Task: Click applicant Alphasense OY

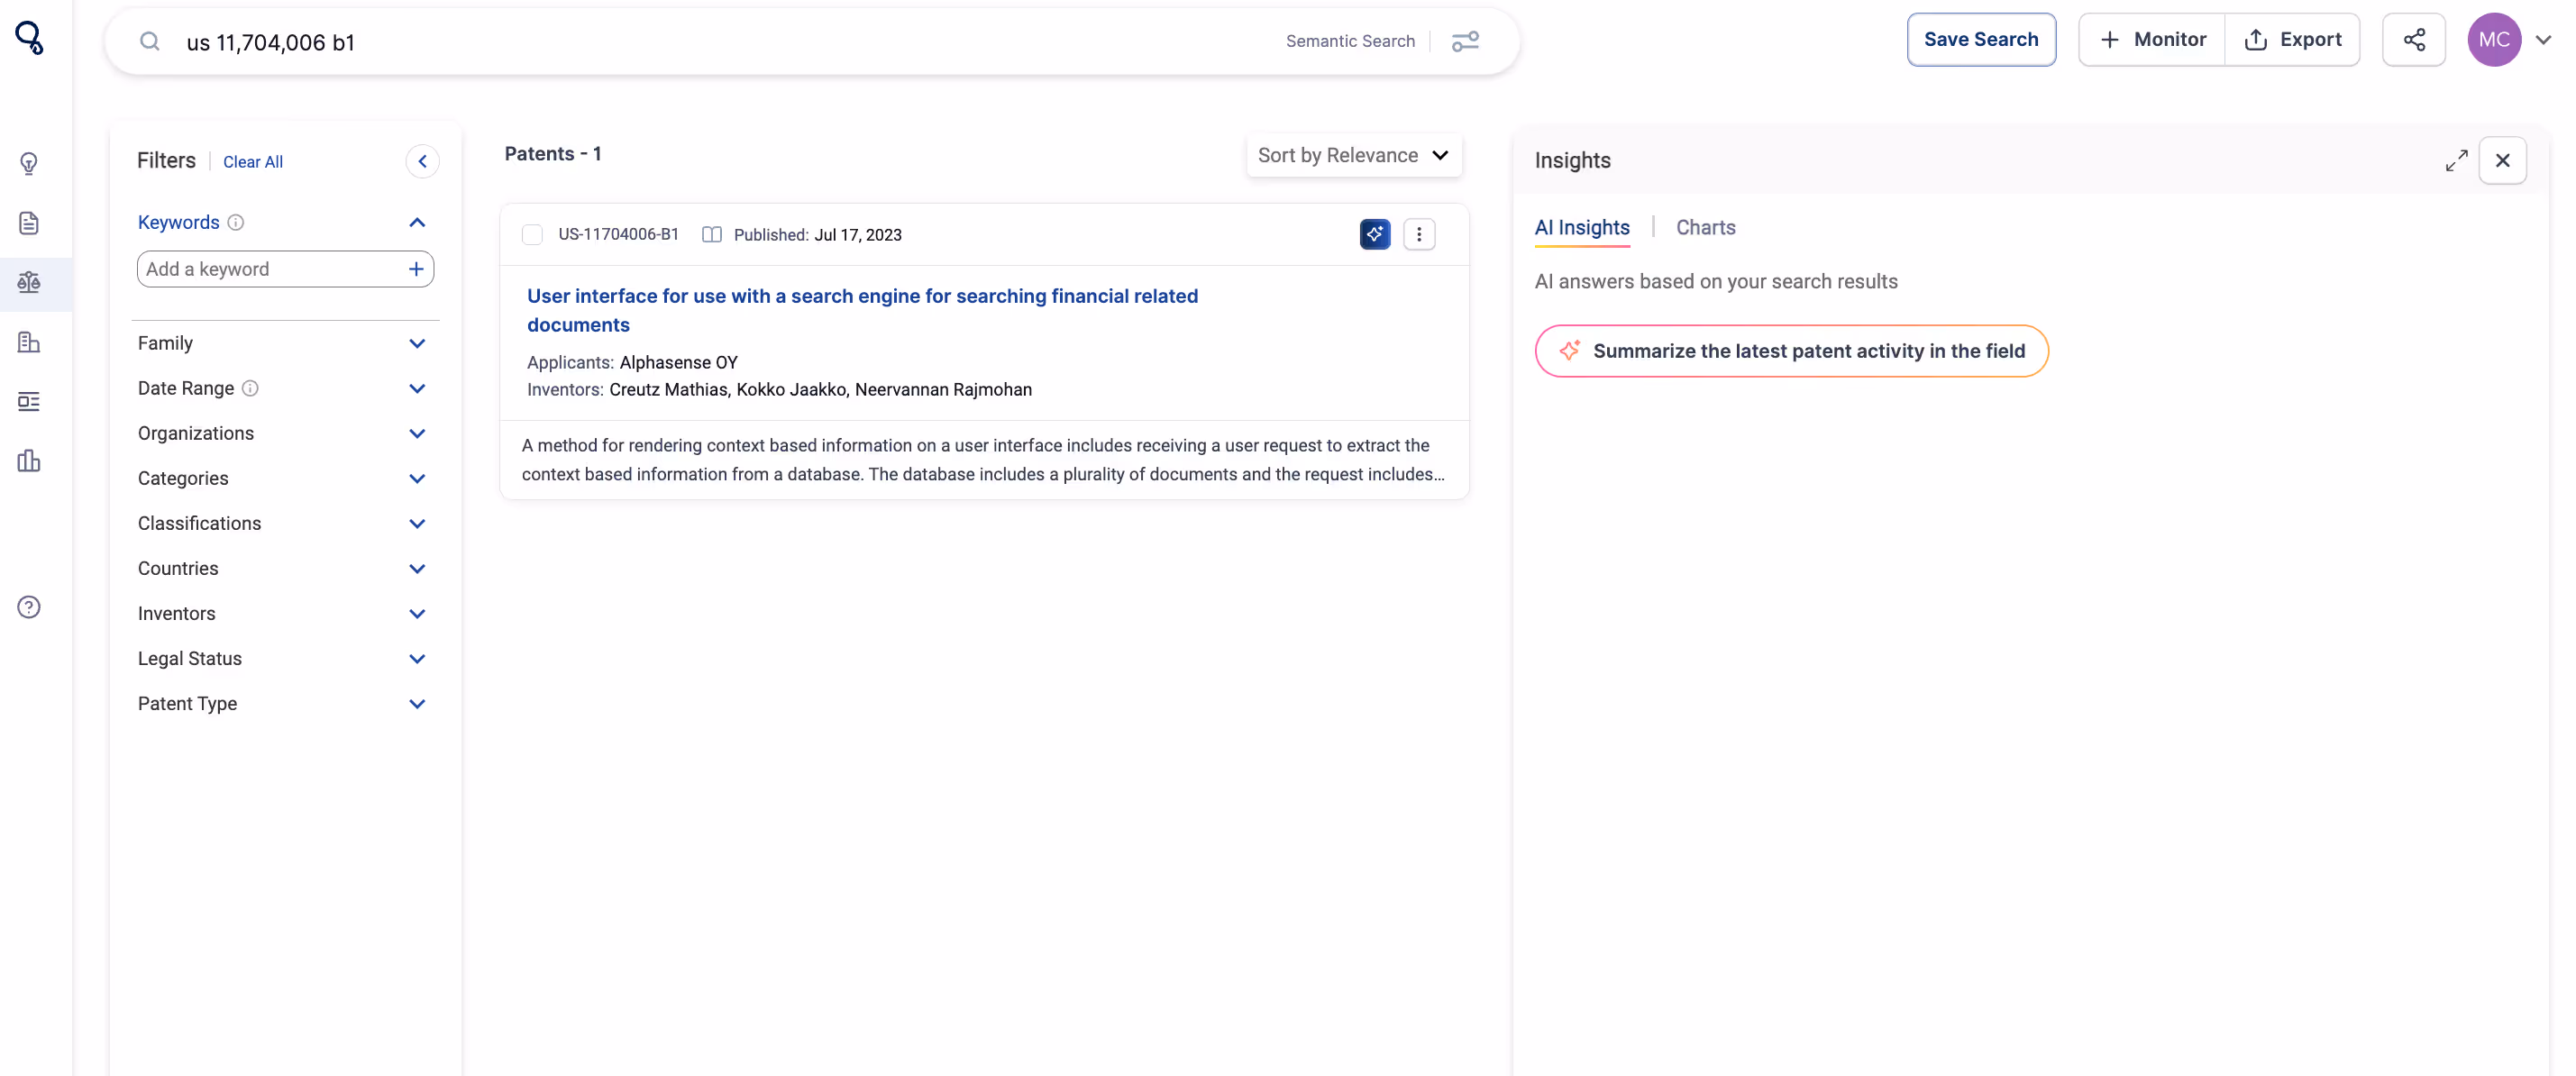Action: point(678,362)
